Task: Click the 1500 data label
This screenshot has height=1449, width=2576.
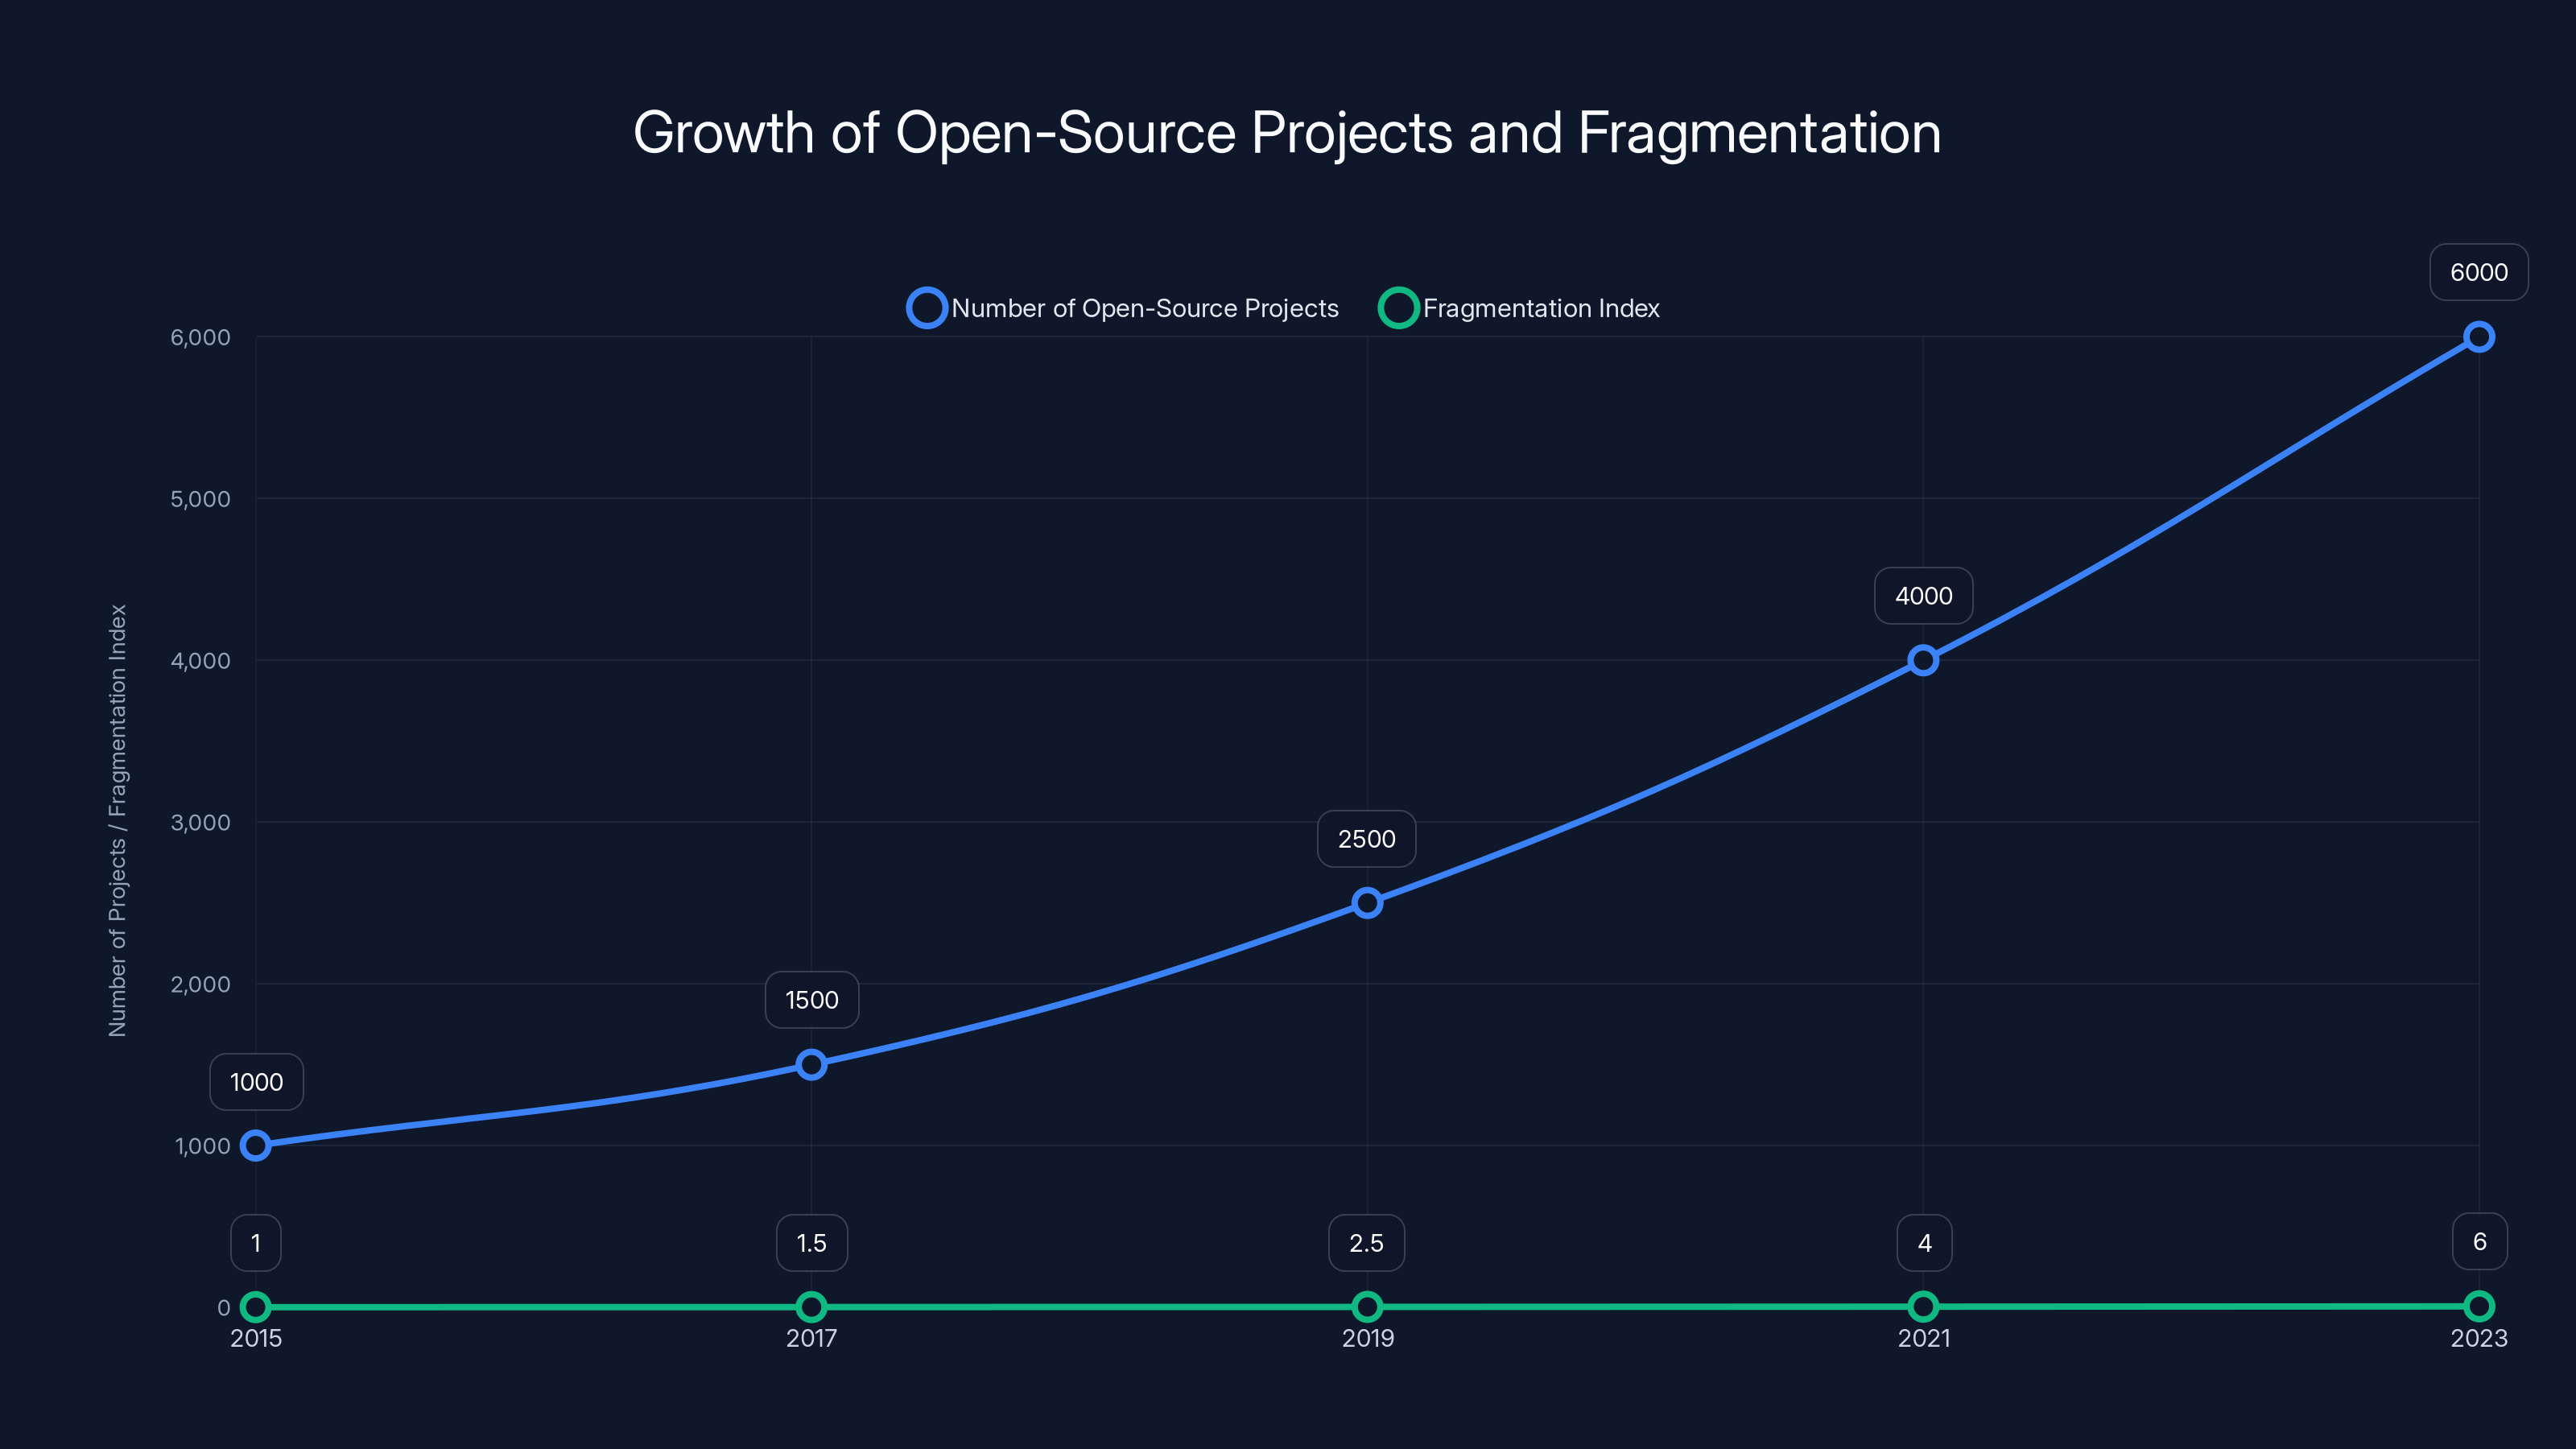Action: point(811,999)
